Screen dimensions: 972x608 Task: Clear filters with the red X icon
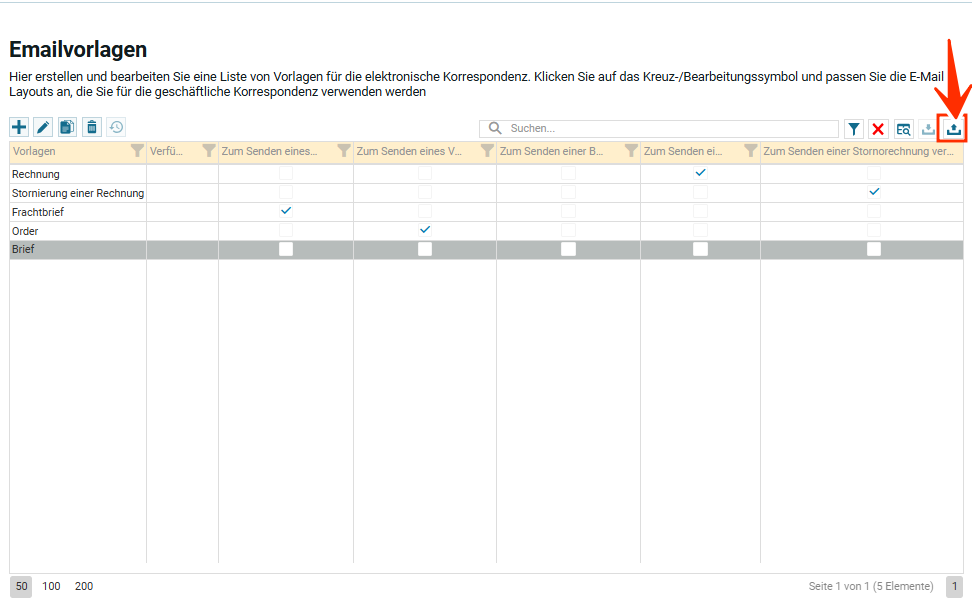pos(878,129)
